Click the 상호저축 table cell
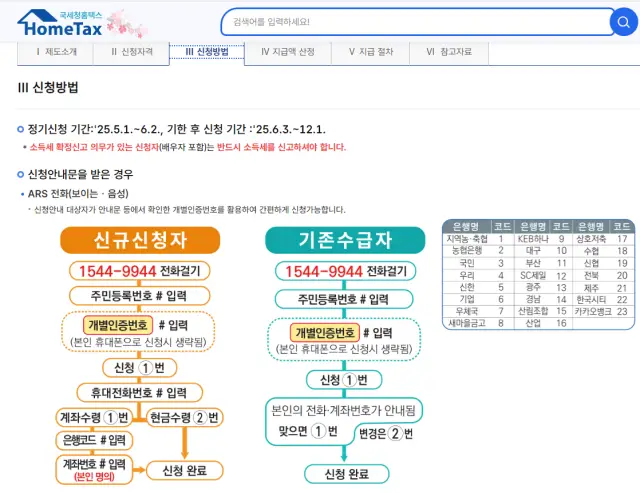 (591, 239)
